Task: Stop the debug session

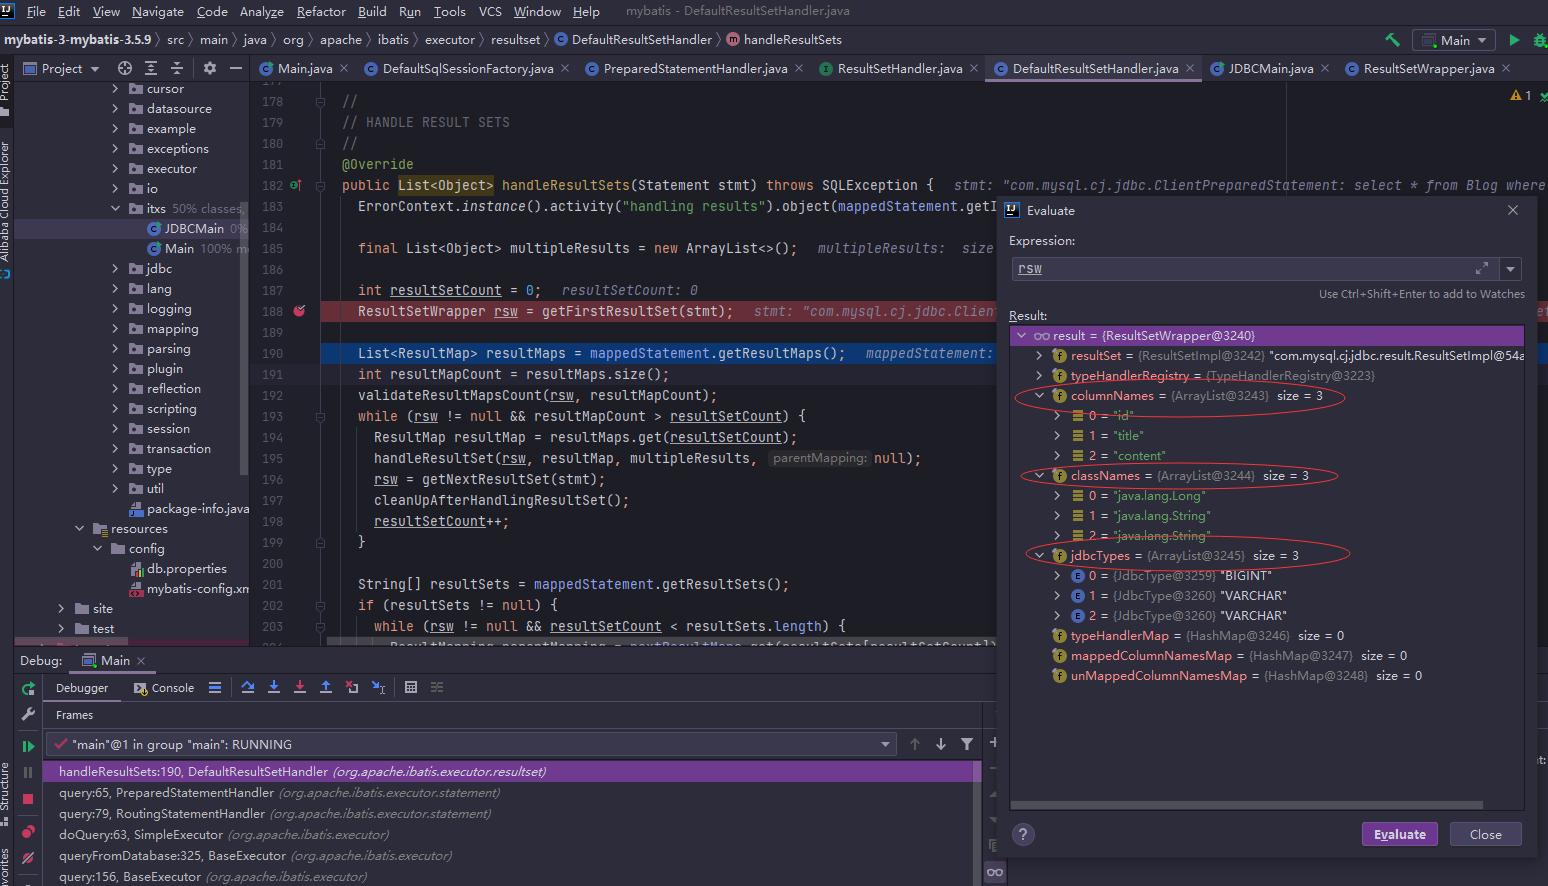Action: [28, 799]
